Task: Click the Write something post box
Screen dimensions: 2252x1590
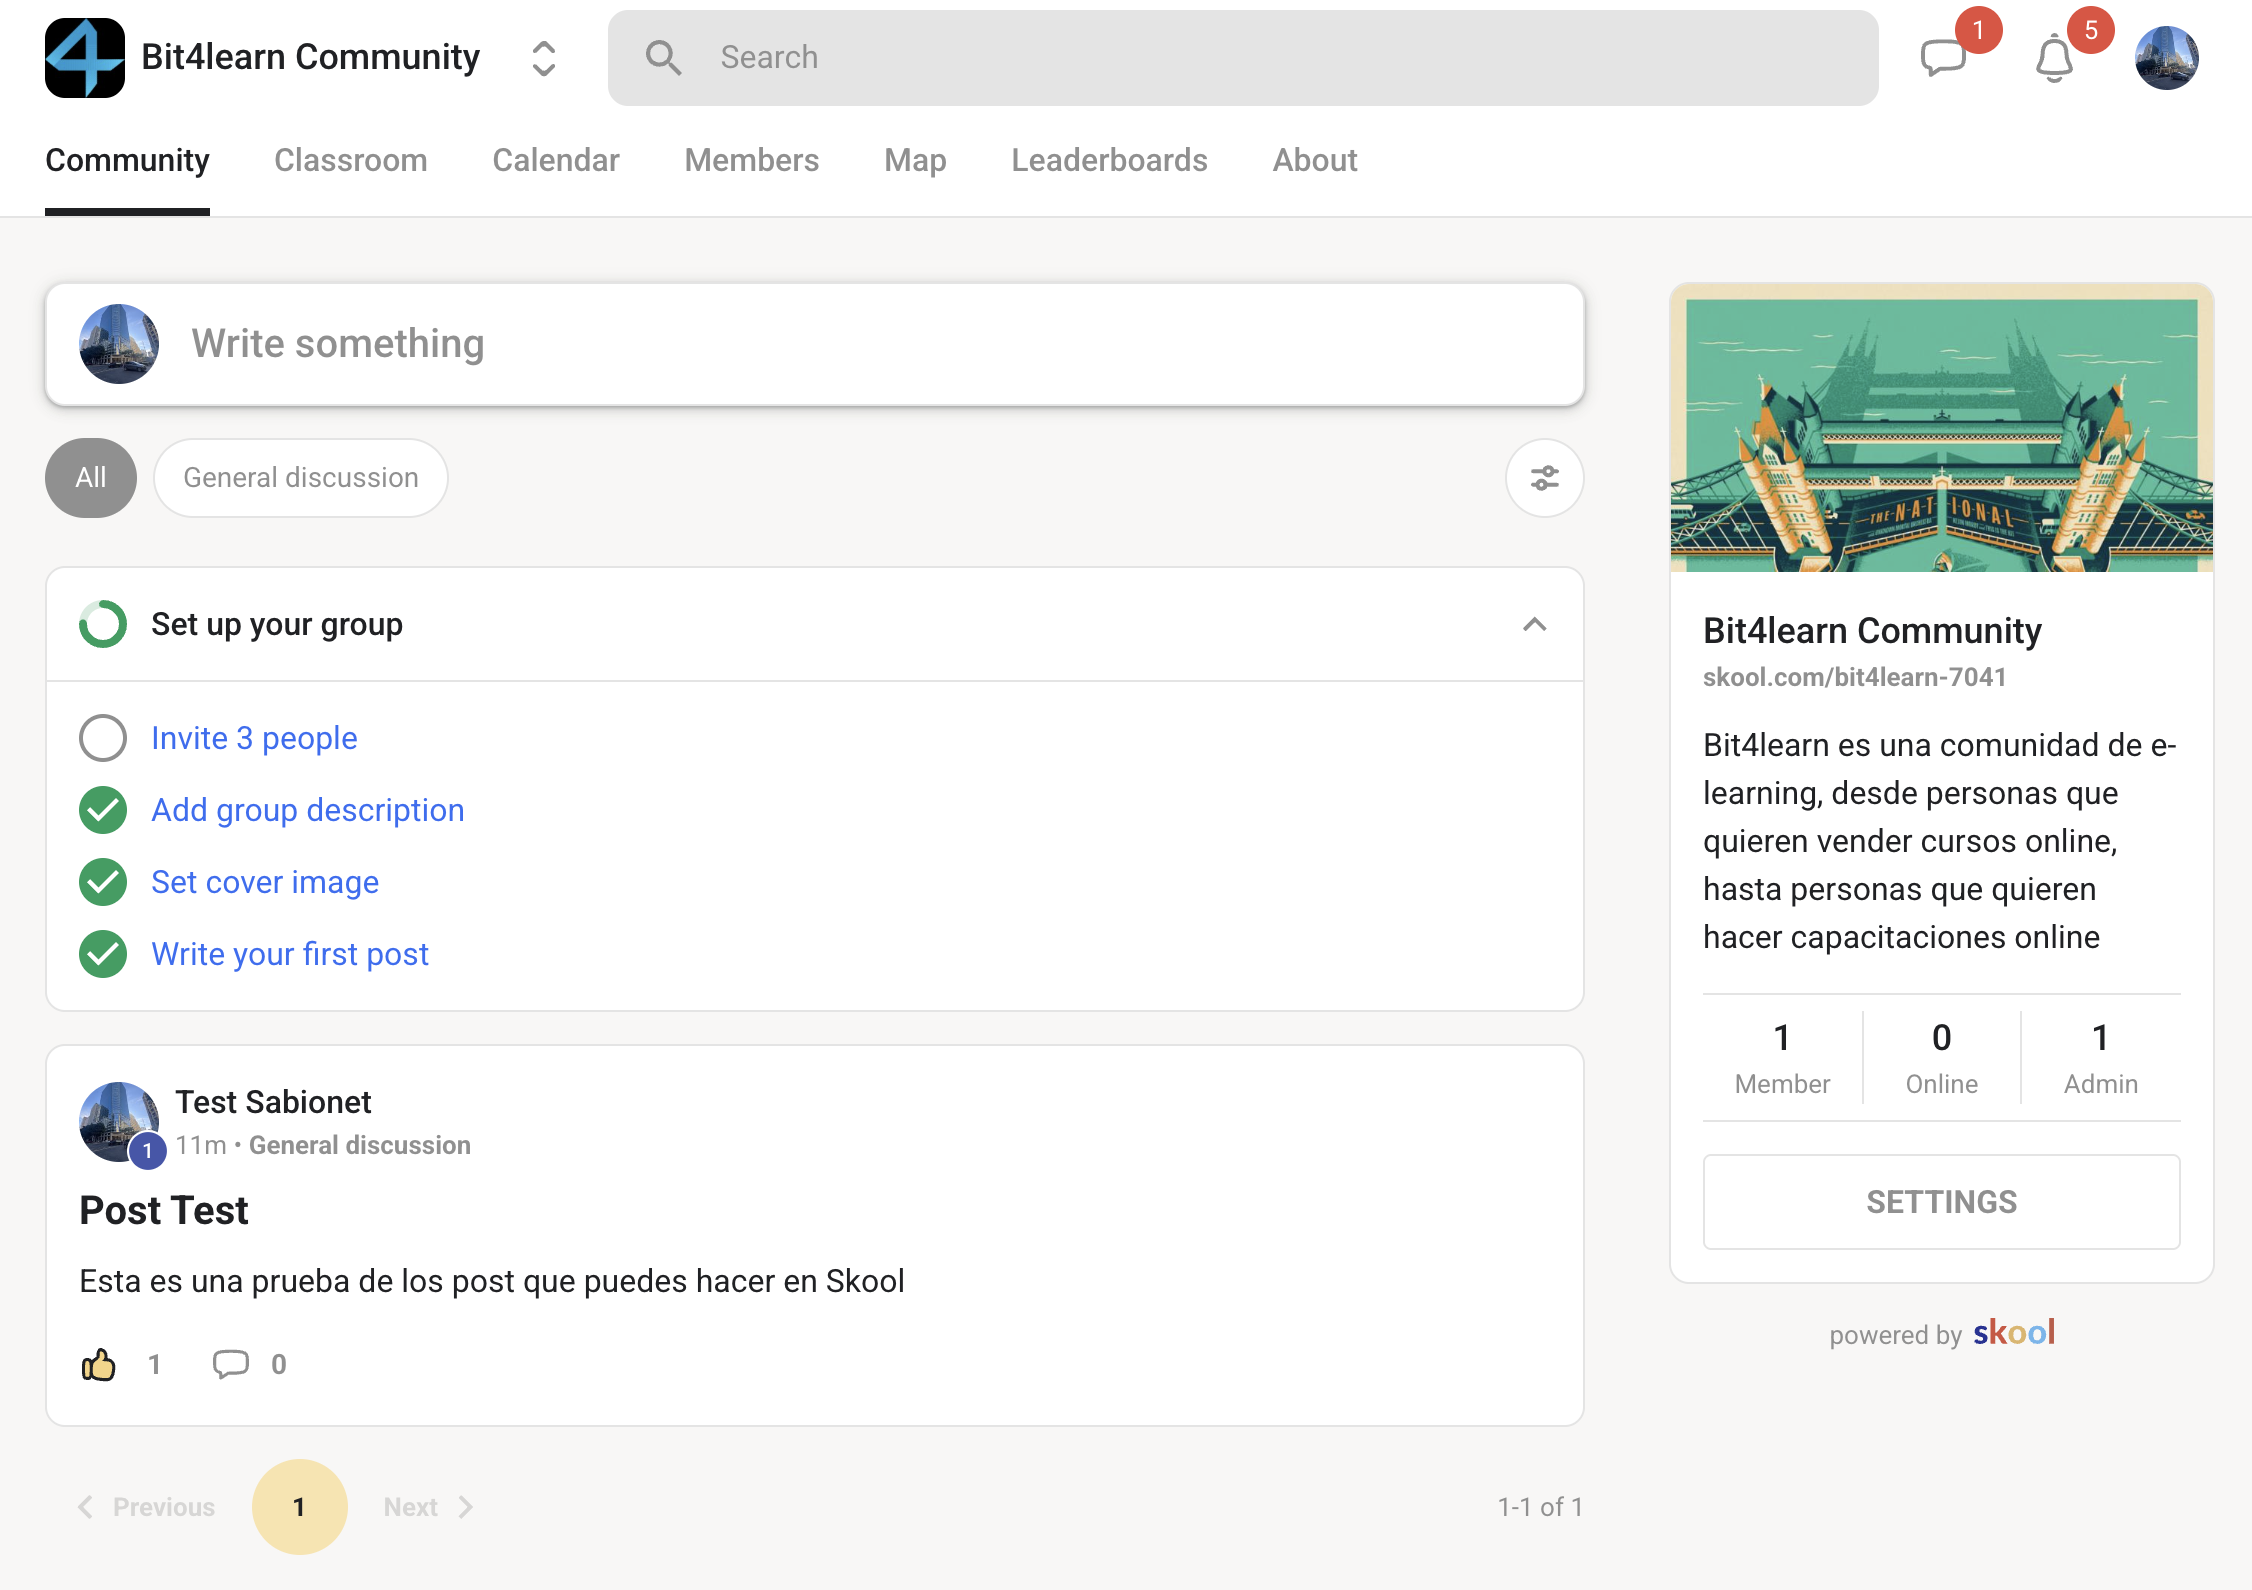Action: [x=815, y=344]
